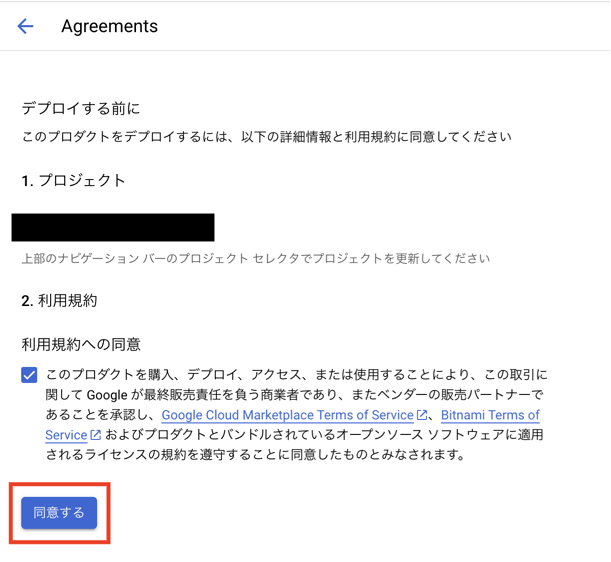Open Google Cloud Marketplace Terms of Service link
Screen dimensions: 611x562
(x=287, y=415)
